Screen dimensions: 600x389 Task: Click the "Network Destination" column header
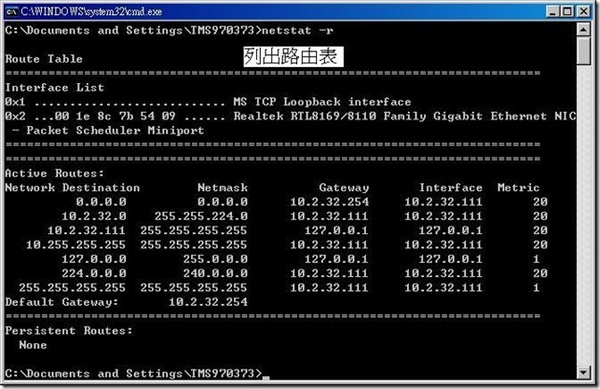[73, 188]
